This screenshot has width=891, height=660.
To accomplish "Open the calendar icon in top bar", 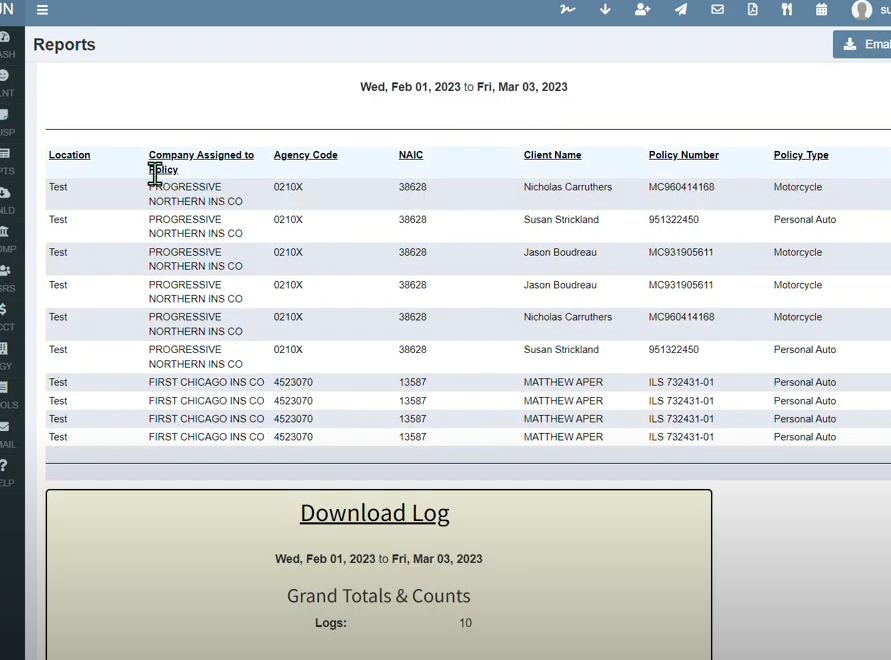I will pyautogui.click(x=822, y=9).
